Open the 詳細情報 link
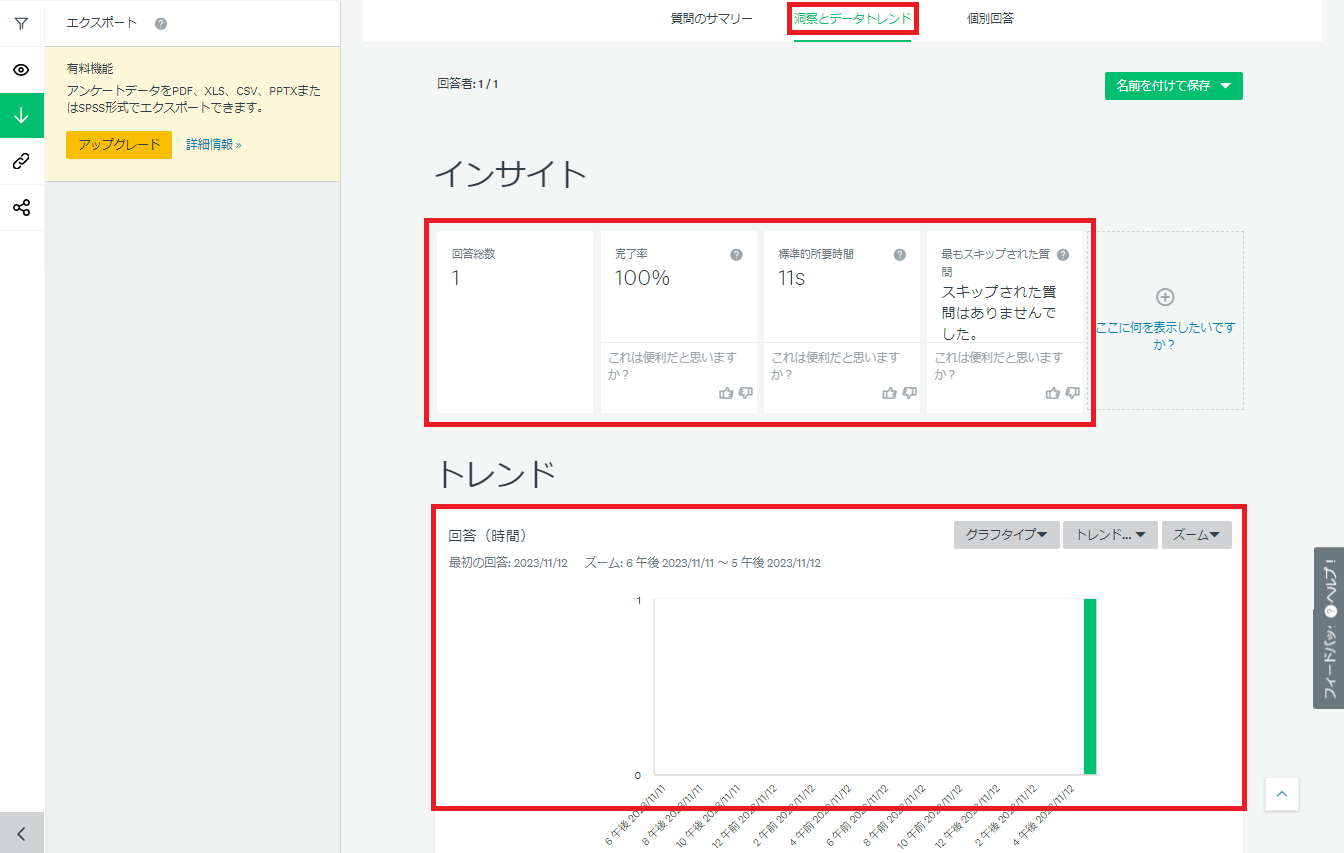The height and width of the screenshot is (853, 1344). click(x=213, y=145)
